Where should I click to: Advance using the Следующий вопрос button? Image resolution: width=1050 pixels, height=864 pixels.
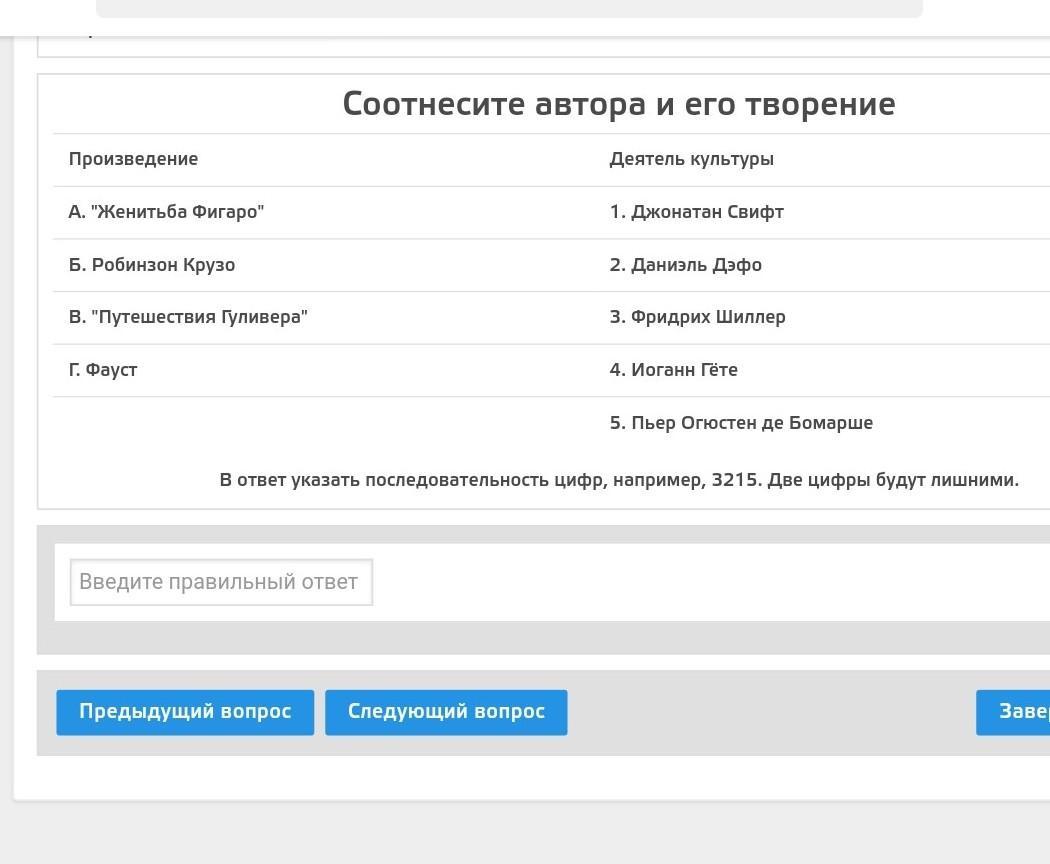point(446,712)
